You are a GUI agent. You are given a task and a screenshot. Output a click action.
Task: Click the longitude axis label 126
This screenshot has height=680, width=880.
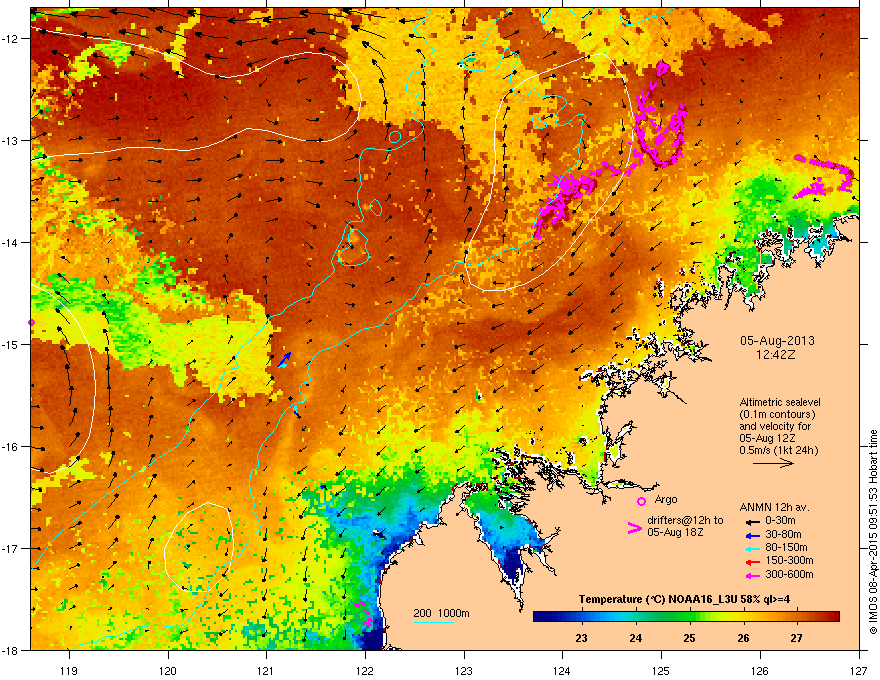click(x=760, y=670)
